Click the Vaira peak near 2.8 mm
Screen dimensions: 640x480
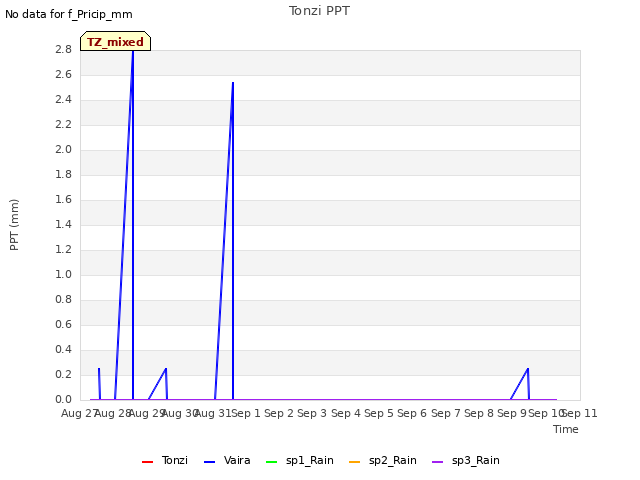(133, 51)
